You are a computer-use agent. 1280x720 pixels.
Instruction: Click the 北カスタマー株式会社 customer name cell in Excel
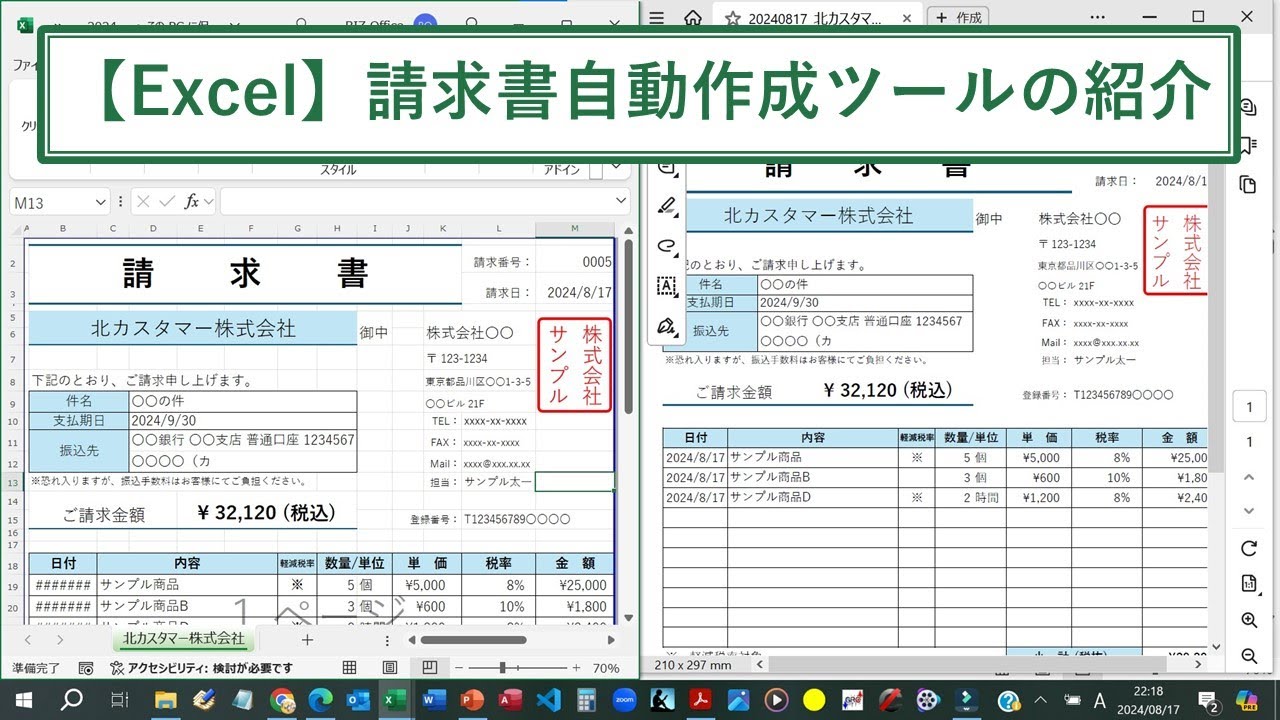tap(193, 327)
